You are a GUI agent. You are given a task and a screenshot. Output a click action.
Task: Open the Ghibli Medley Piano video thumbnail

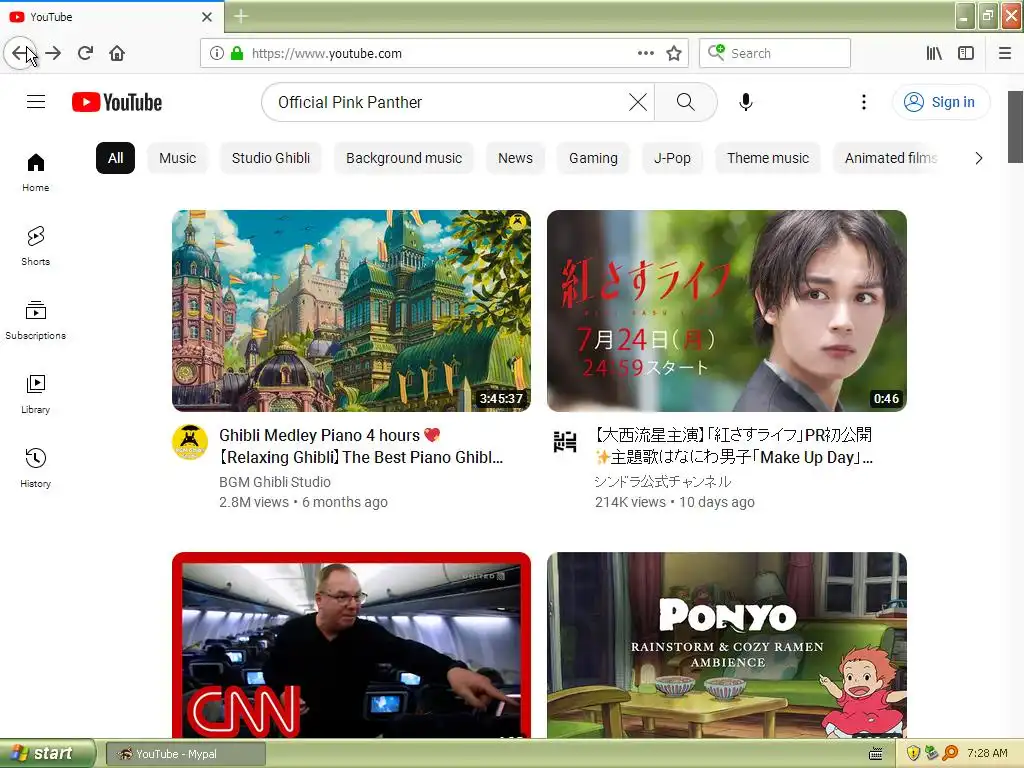click(x=351, y=311)
